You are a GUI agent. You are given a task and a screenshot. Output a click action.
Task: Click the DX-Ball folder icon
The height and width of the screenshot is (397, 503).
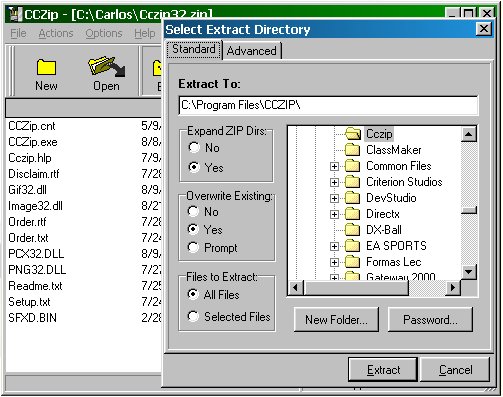point(352,230)
